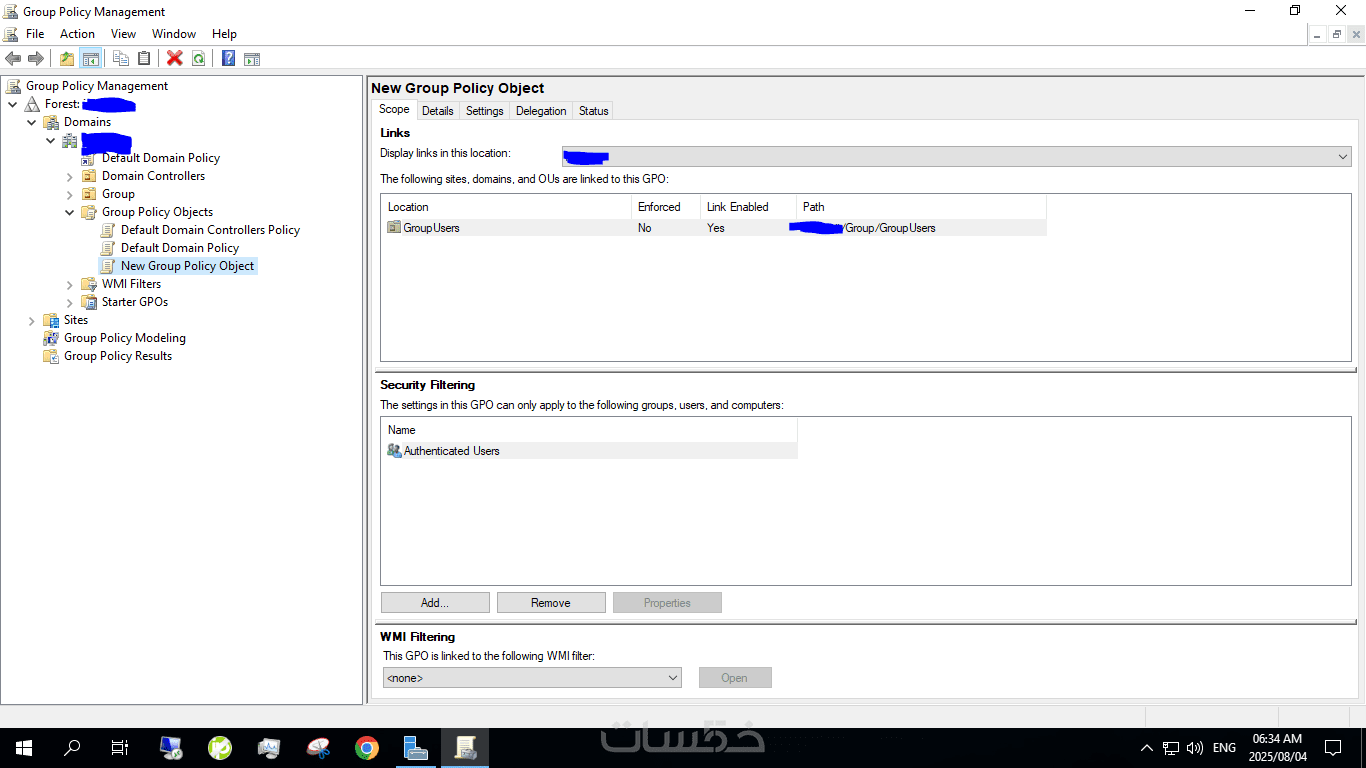This screenshot has height=768, width=1366.
Task: Switch to the Details tab
Action: tap(437, 111)
